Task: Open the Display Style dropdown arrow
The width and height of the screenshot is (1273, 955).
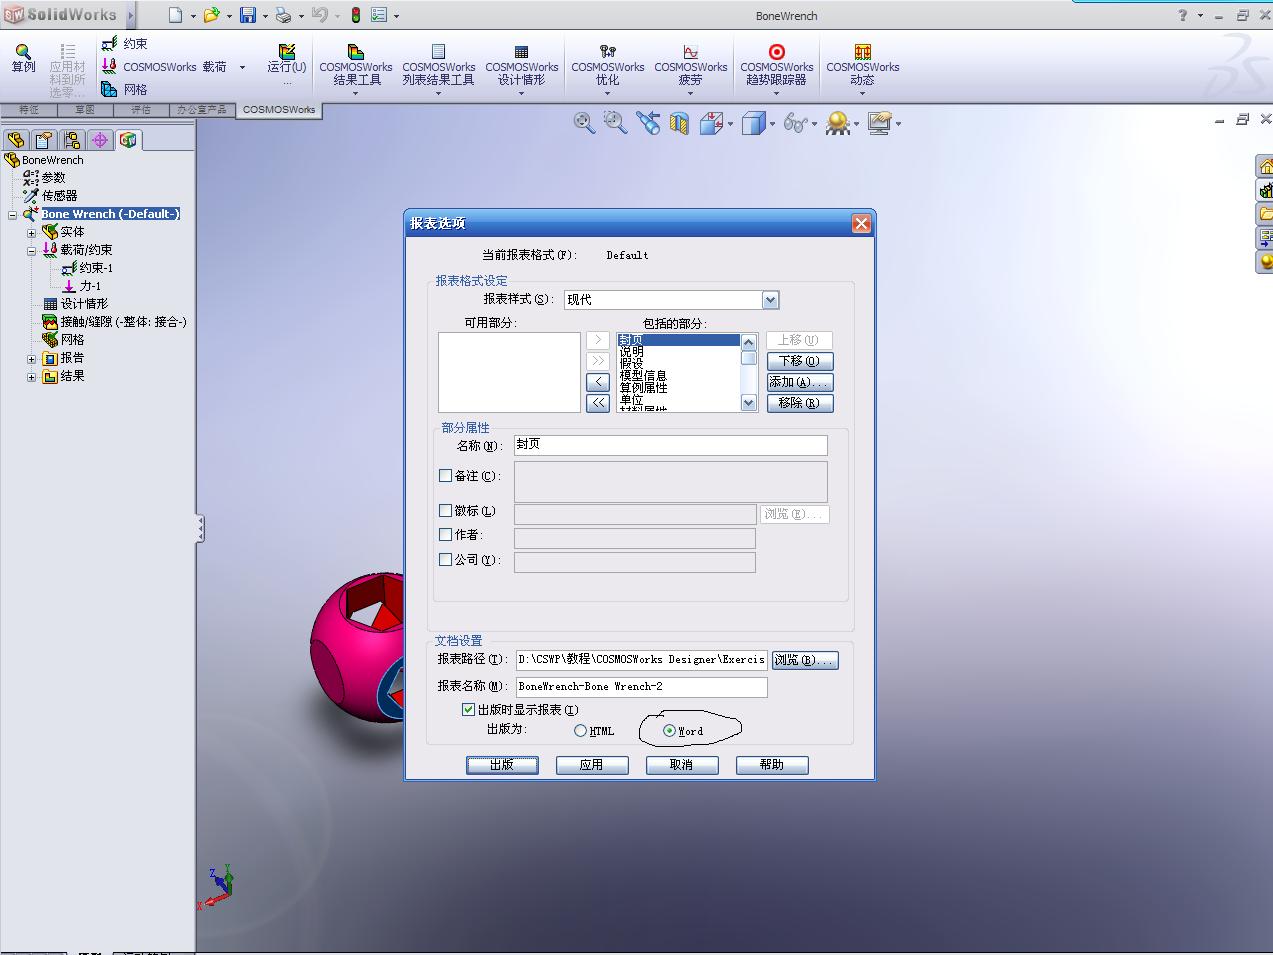Action: 772,124
